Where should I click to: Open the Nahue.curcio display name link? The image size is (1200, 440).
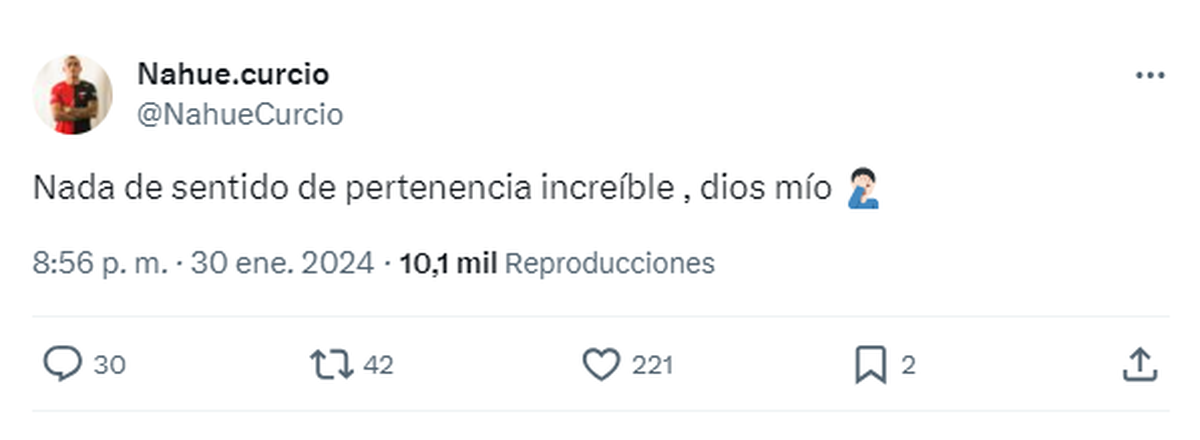[x=232, y=74]
